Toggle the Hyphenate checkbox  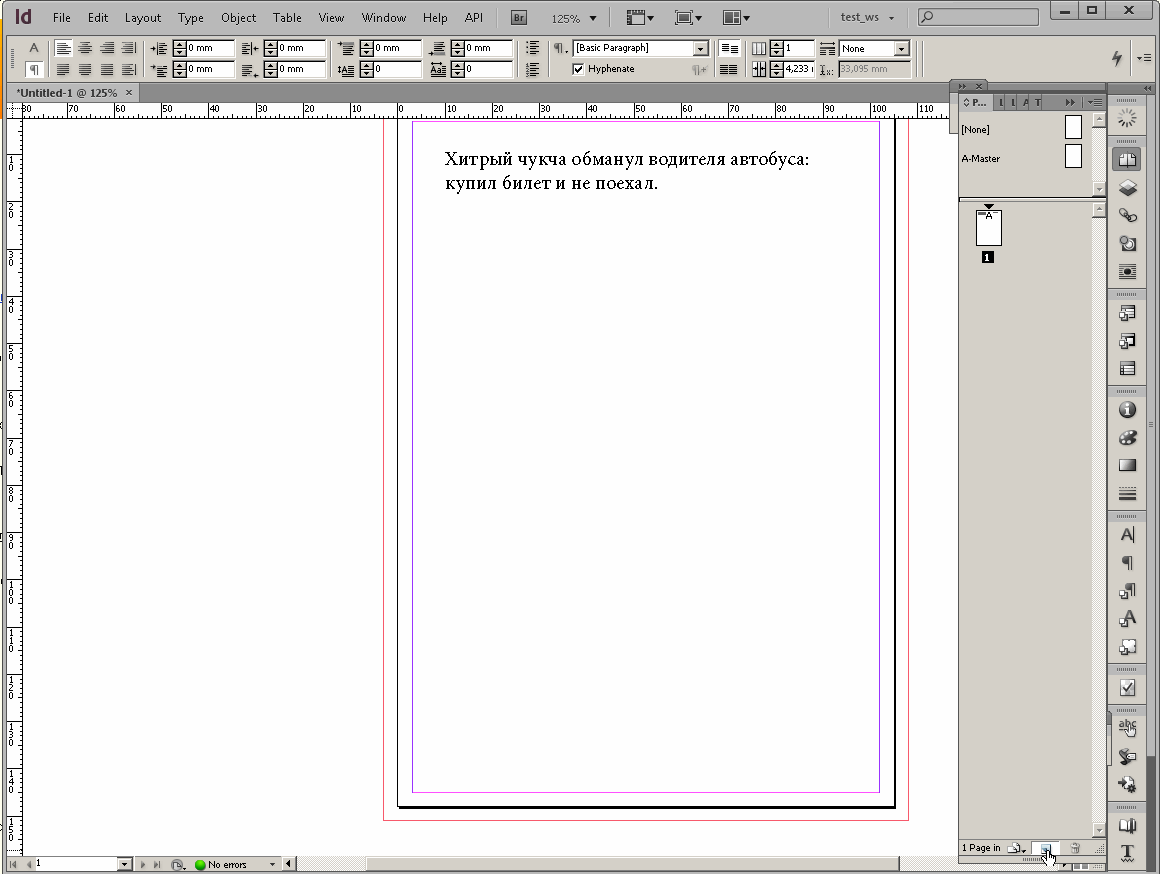coord(579,69)
